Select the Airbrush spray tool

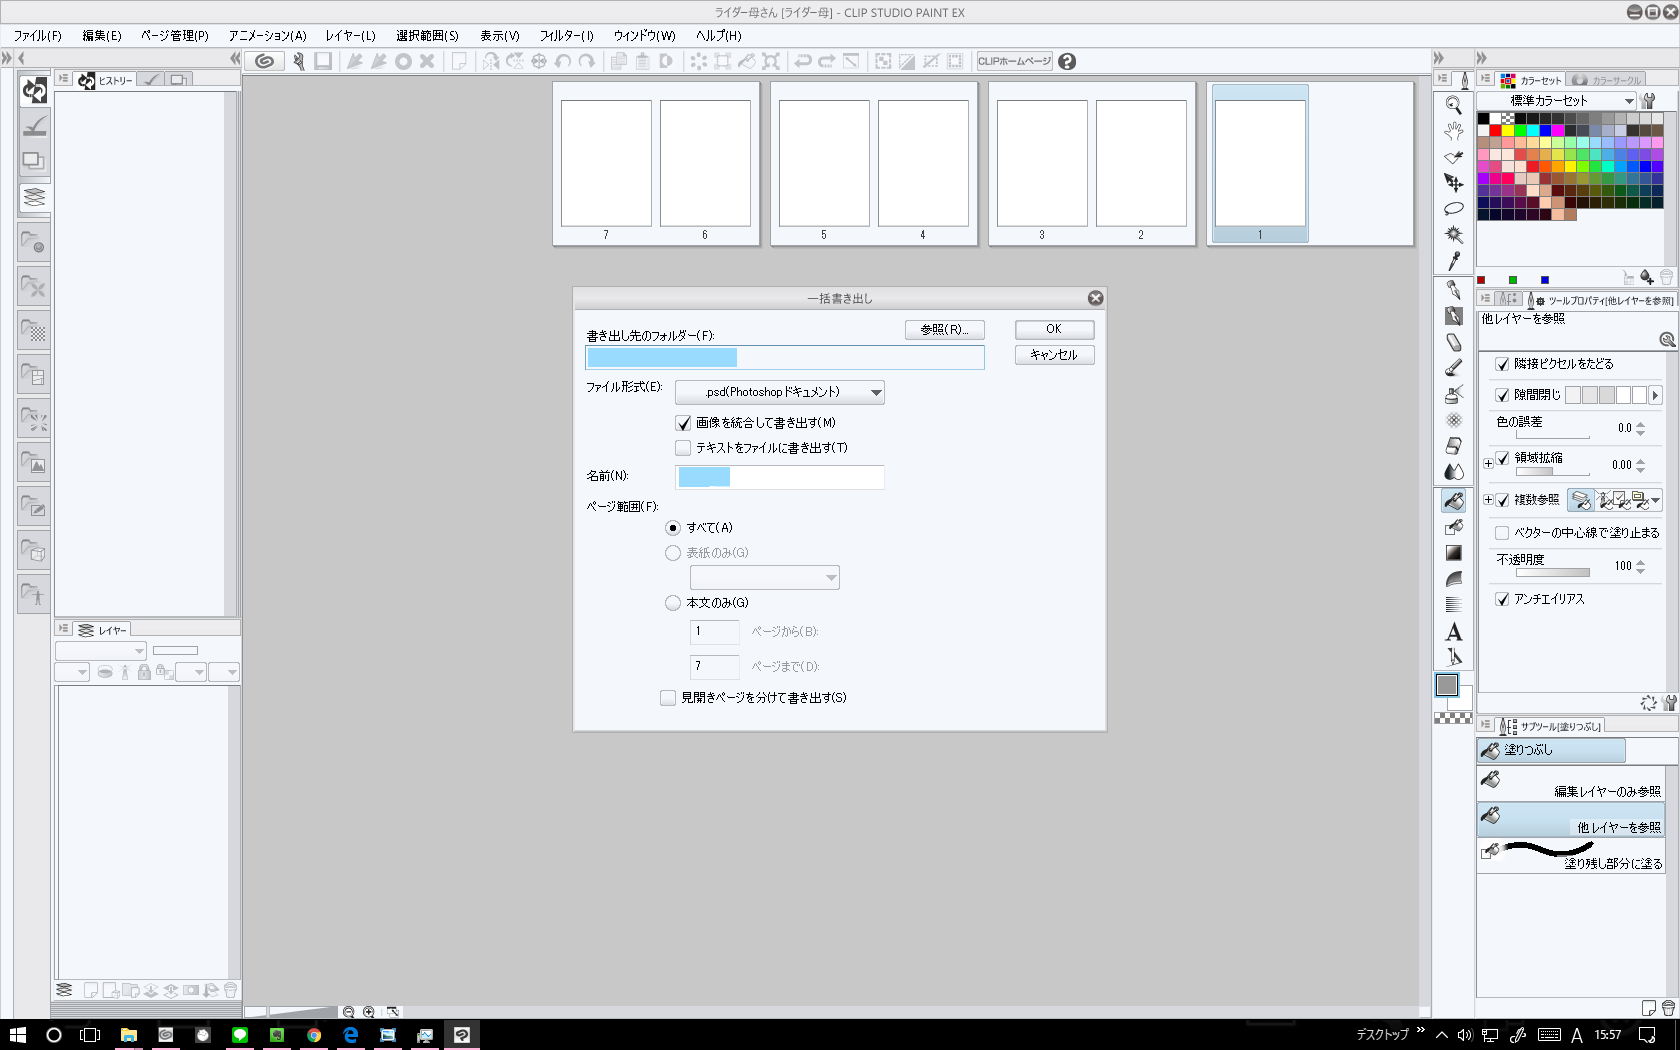[1454, 394]
